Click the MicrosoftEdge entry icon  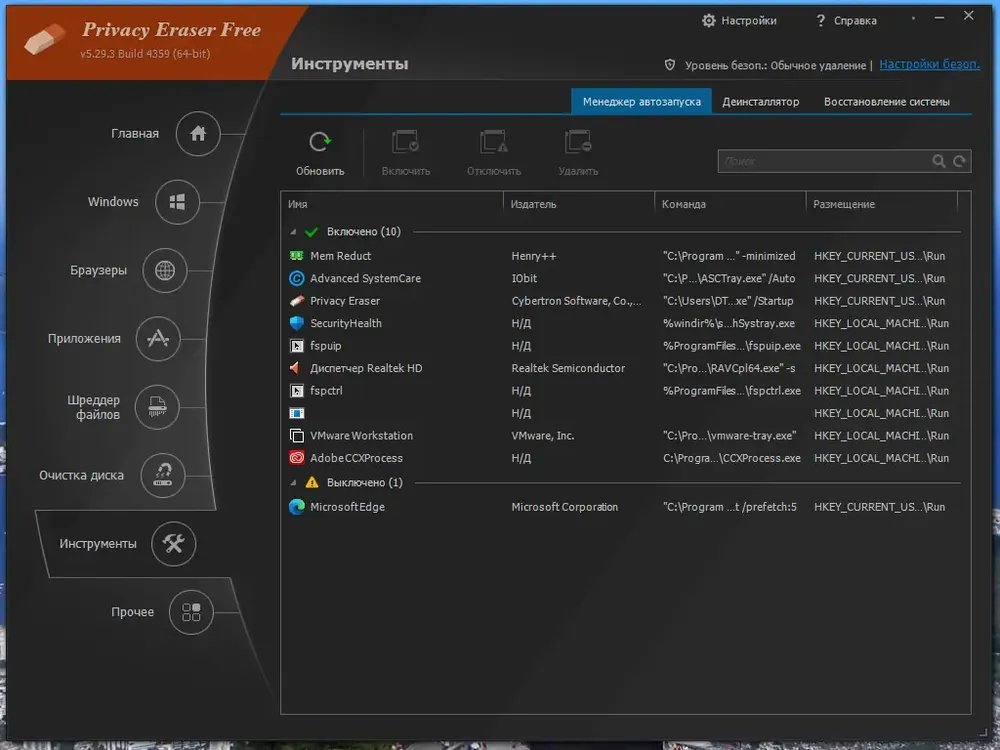pyautogui.click(x=297, y=507)
